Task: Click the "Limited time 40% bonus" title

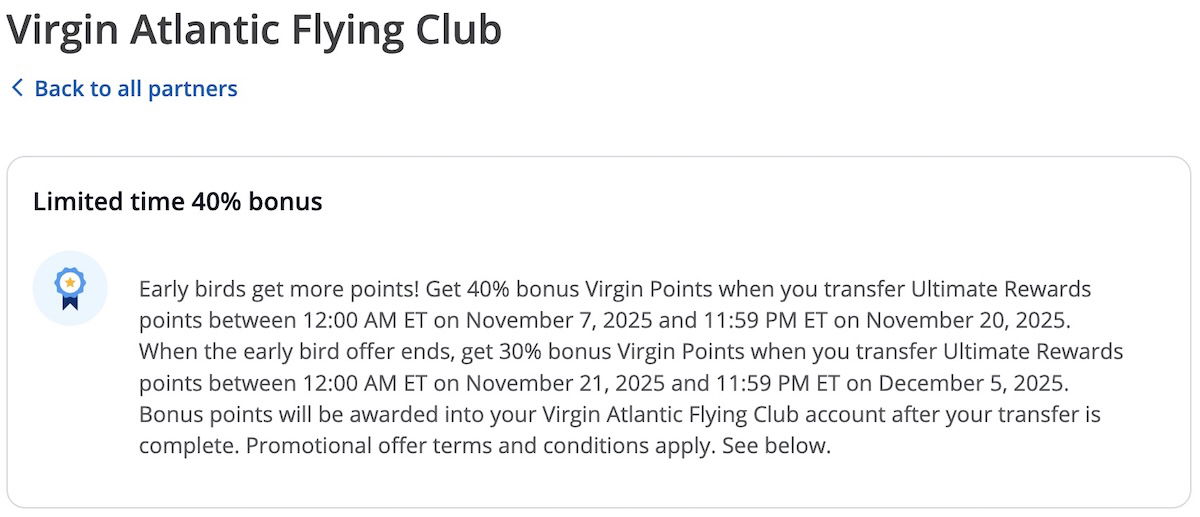Action: 177,201
